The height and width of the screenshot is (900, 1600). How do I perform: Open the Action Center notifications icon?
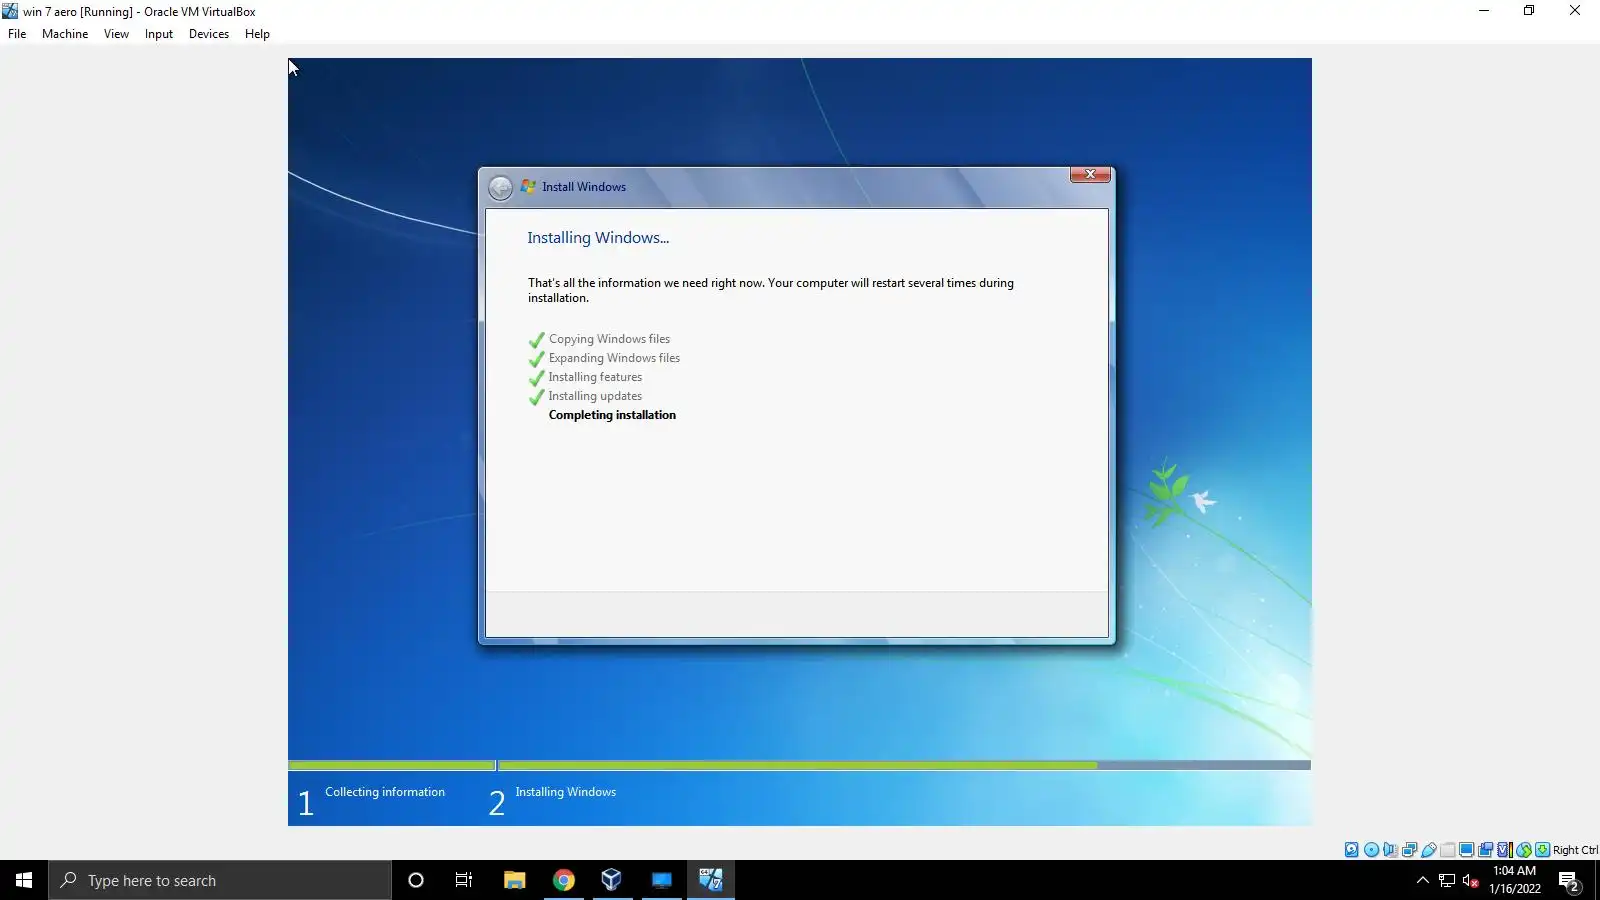click(x=1569, y=881)
